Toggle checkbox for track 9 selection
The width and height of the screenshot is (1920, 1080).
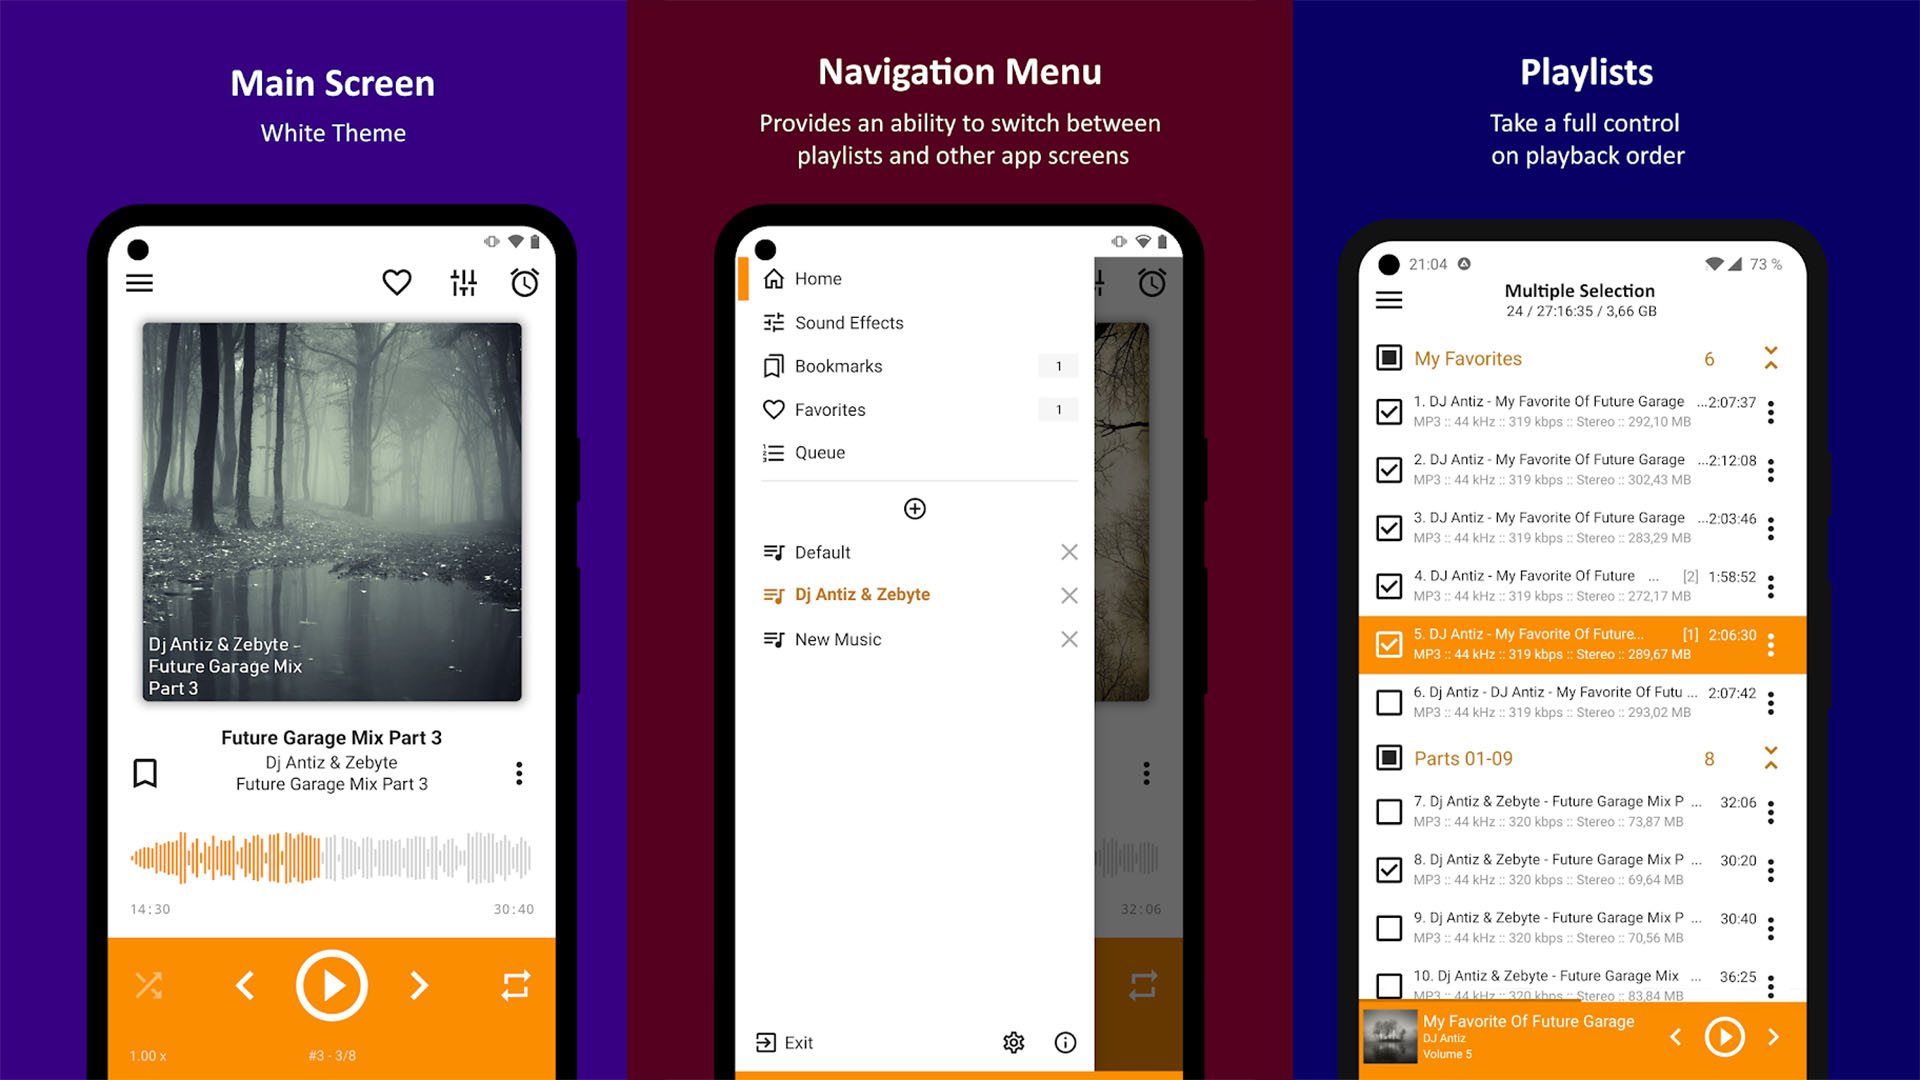[1389, 931]
